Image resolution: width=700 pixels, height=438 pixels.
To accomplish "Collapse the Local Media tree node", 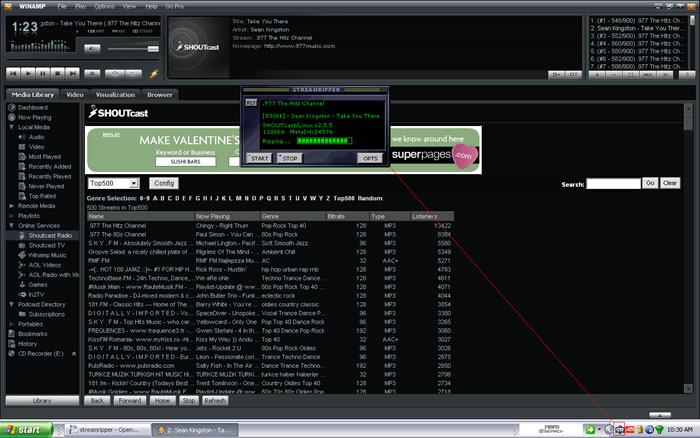I will tap(10, 127).
